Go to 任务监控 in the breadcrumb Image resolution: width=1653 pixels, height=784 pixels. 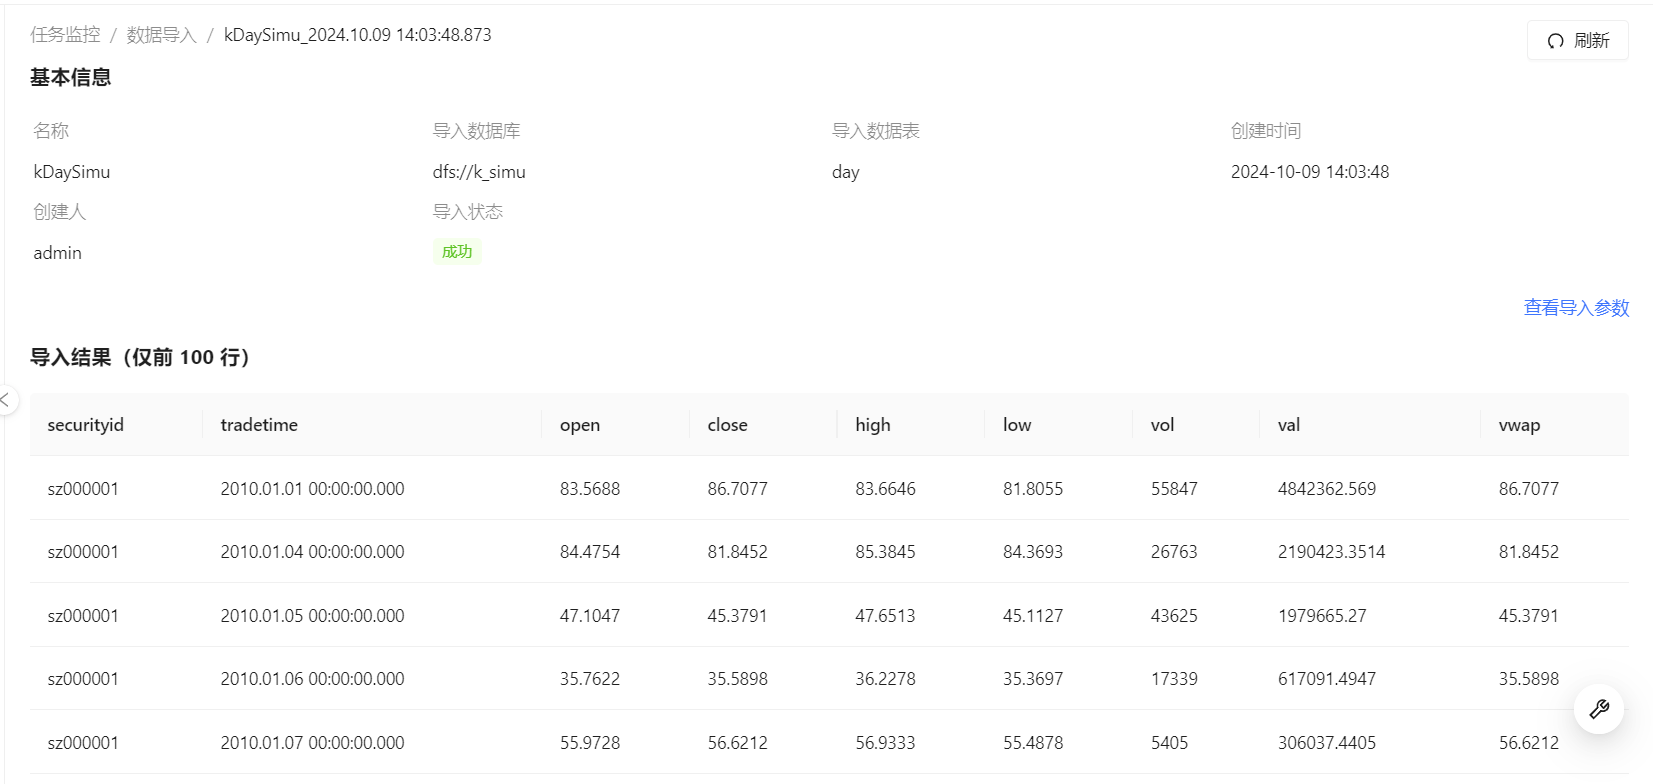pos(65,35)
